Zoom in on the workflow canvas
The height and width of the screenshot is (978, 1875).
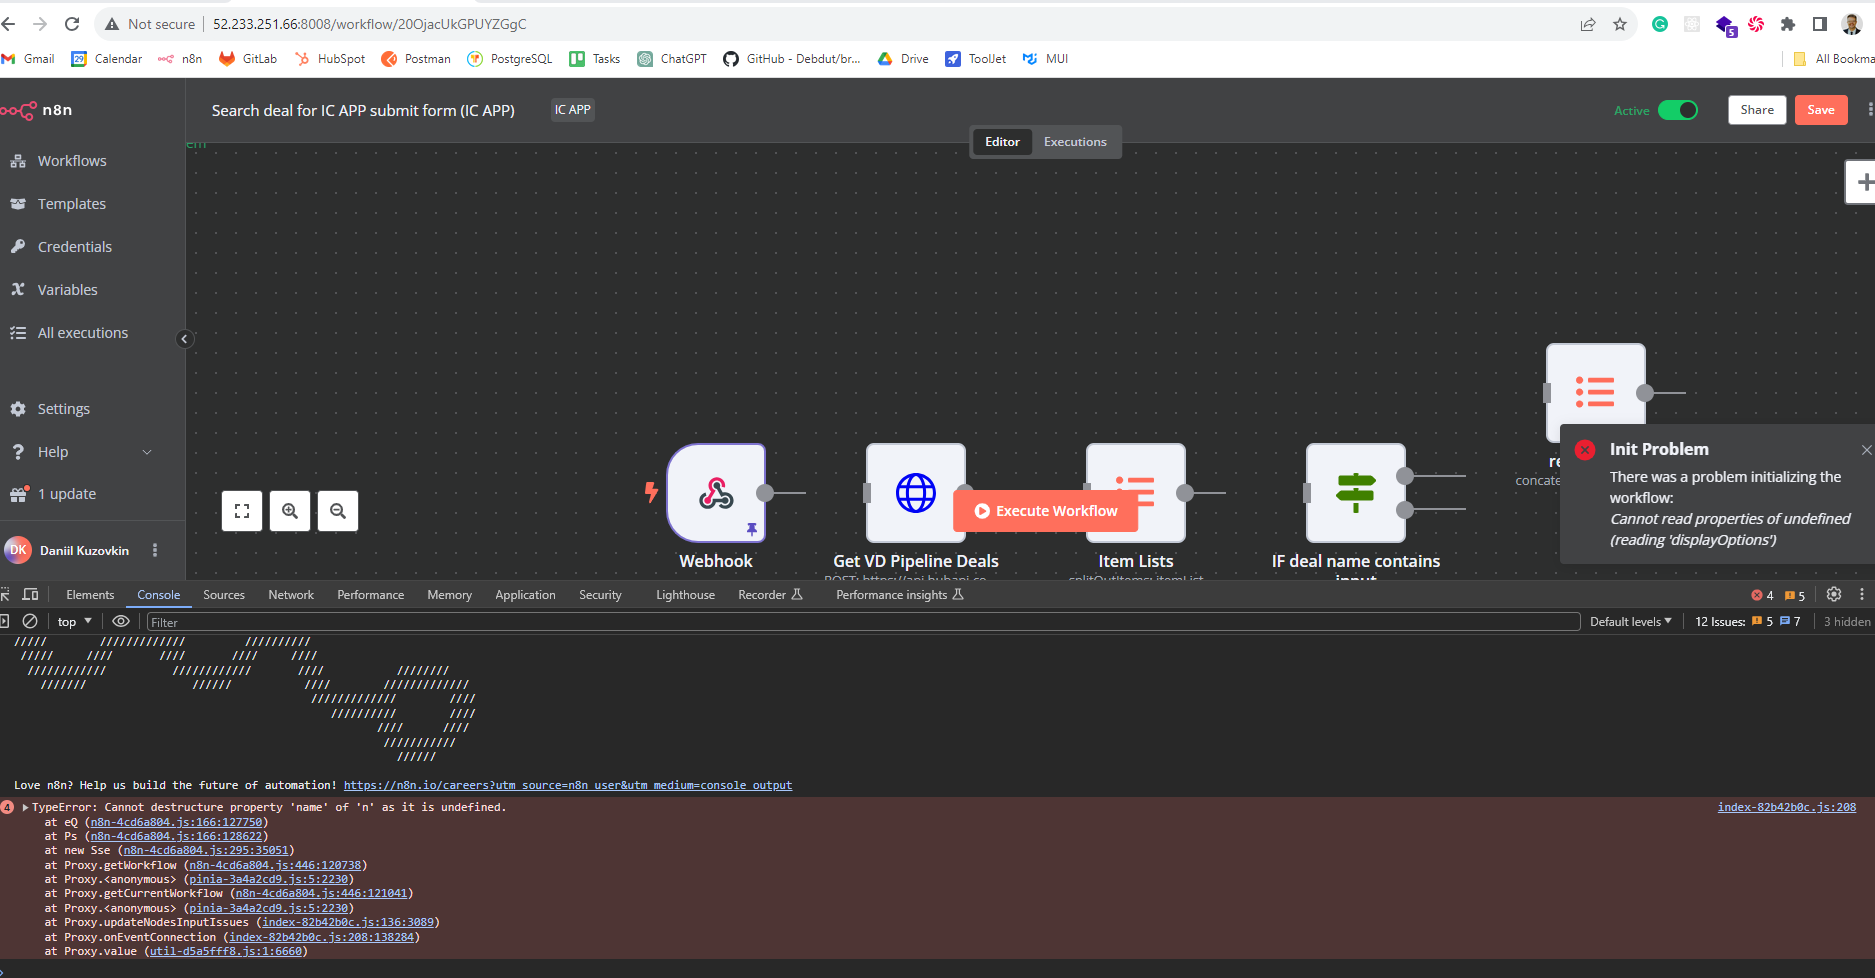click(x=290, y=511)
